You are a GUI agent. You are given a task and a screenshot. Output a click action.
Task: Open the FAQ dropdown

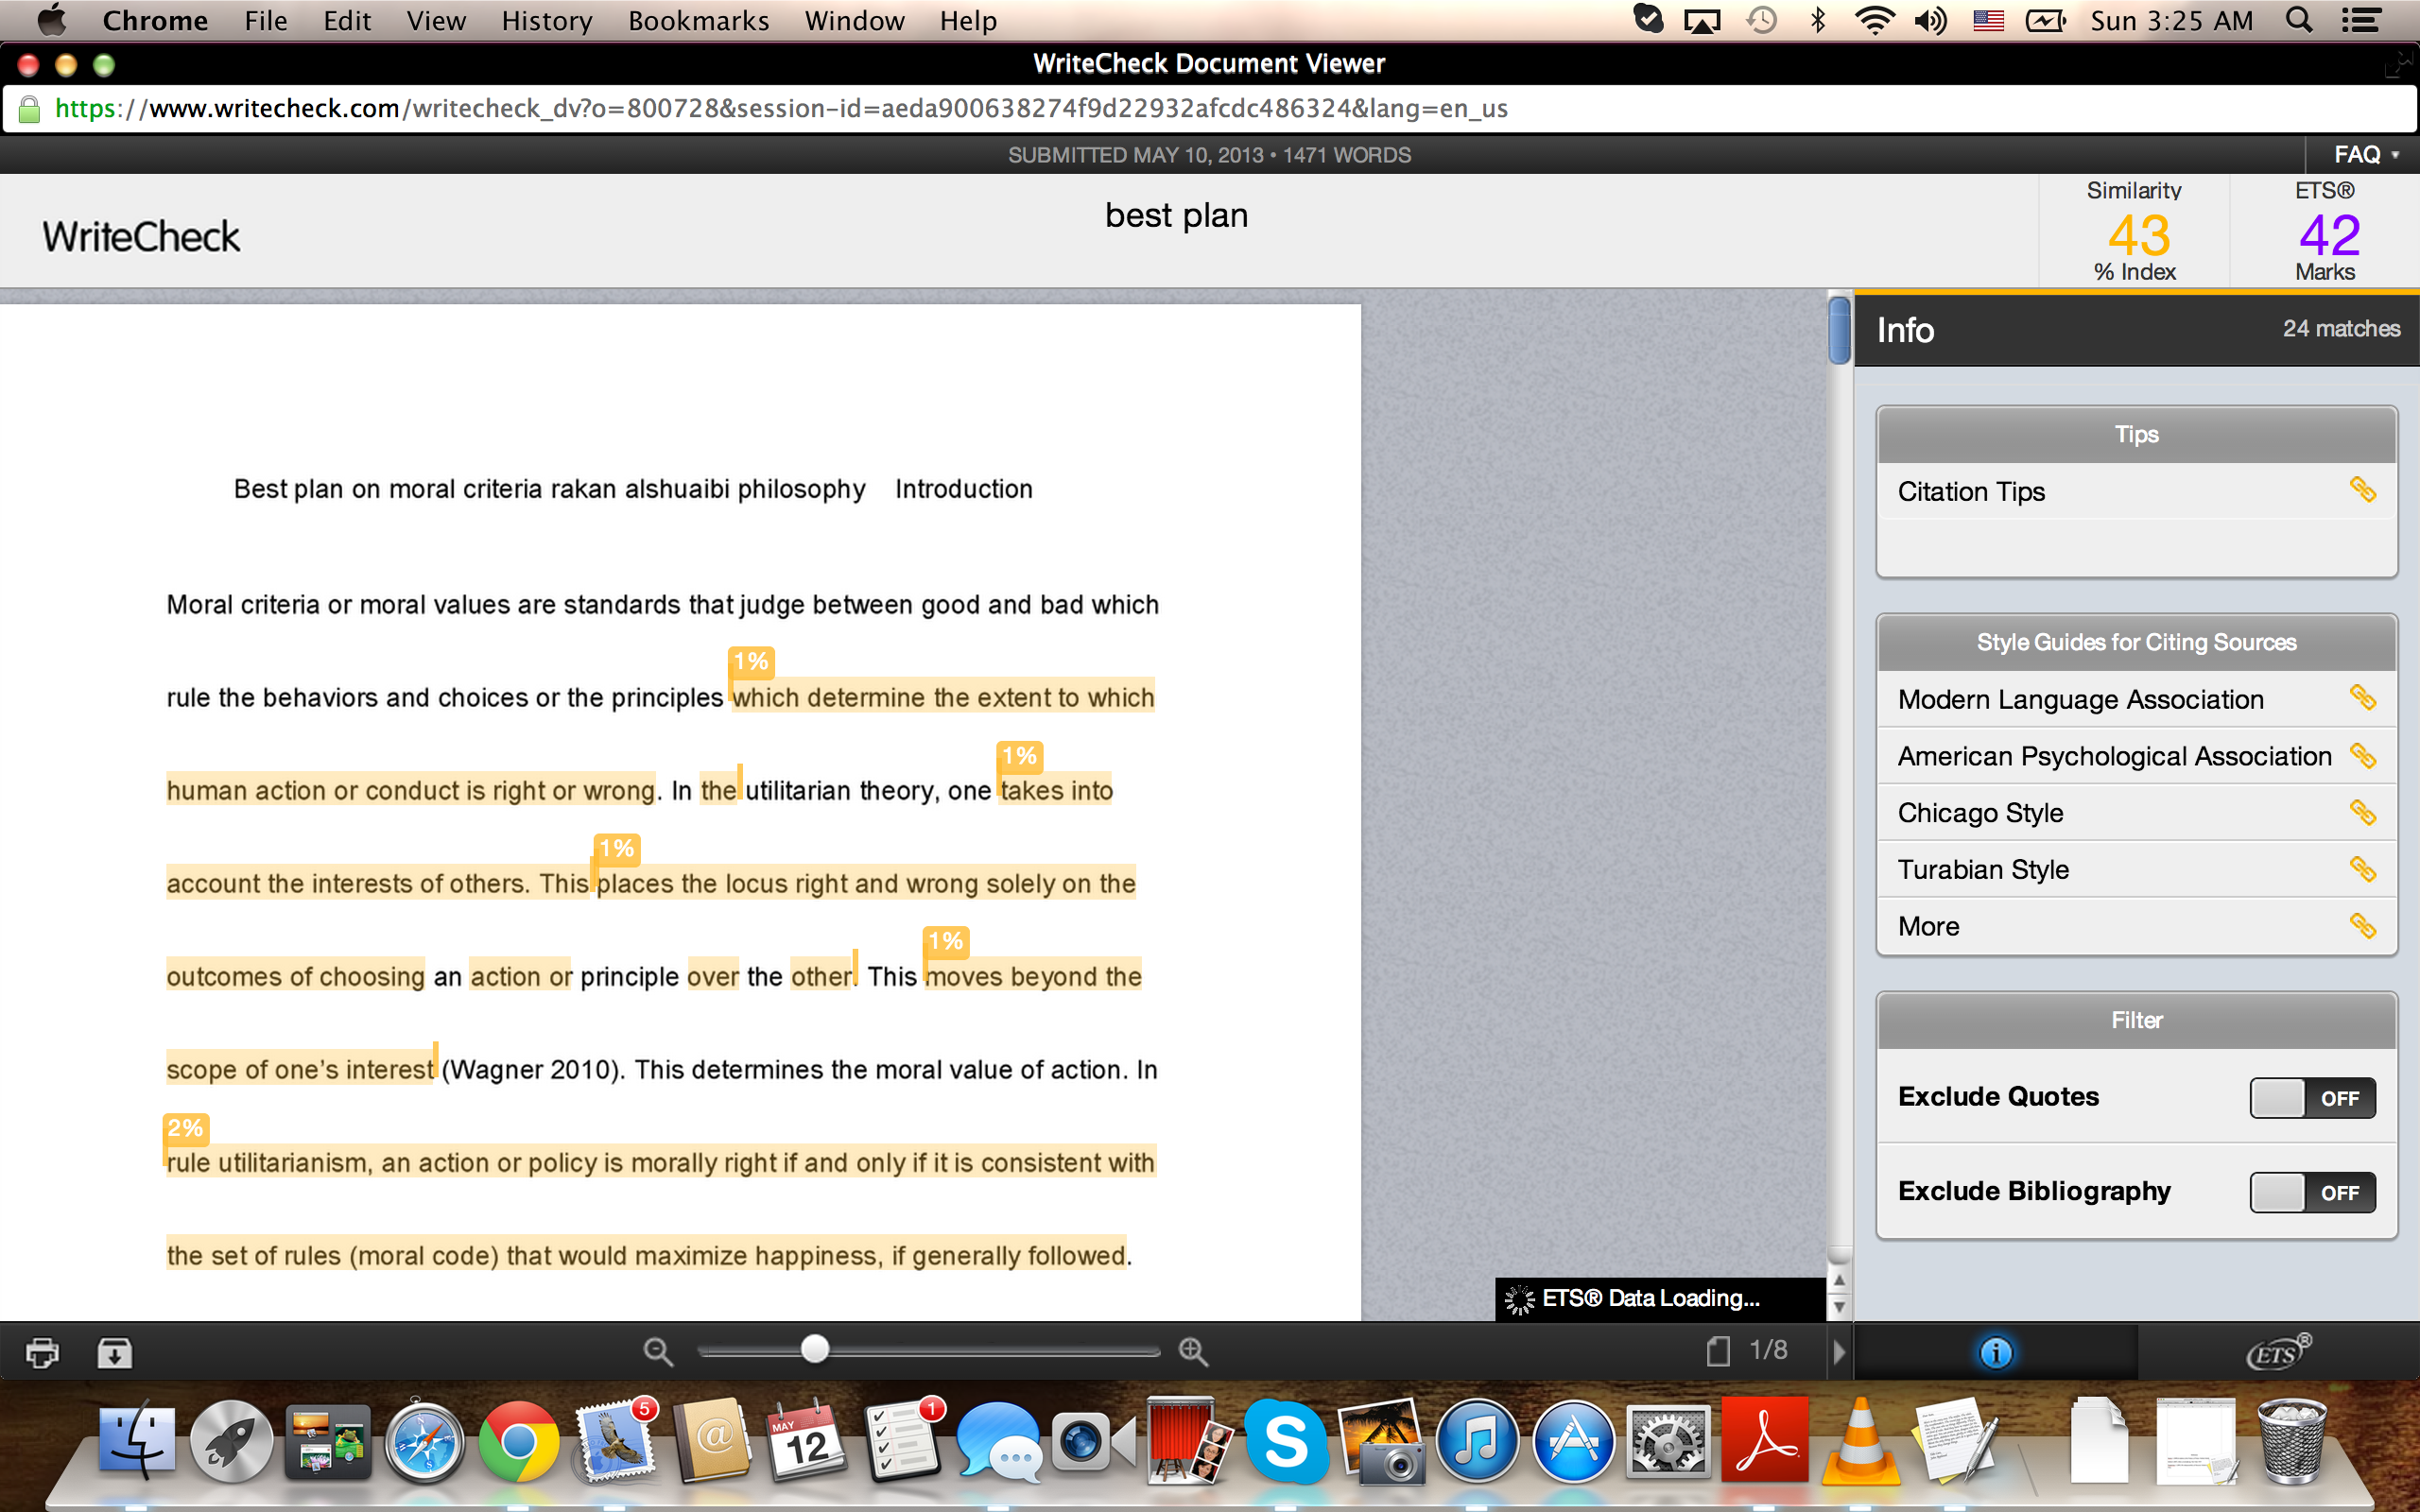[2366, 155]
